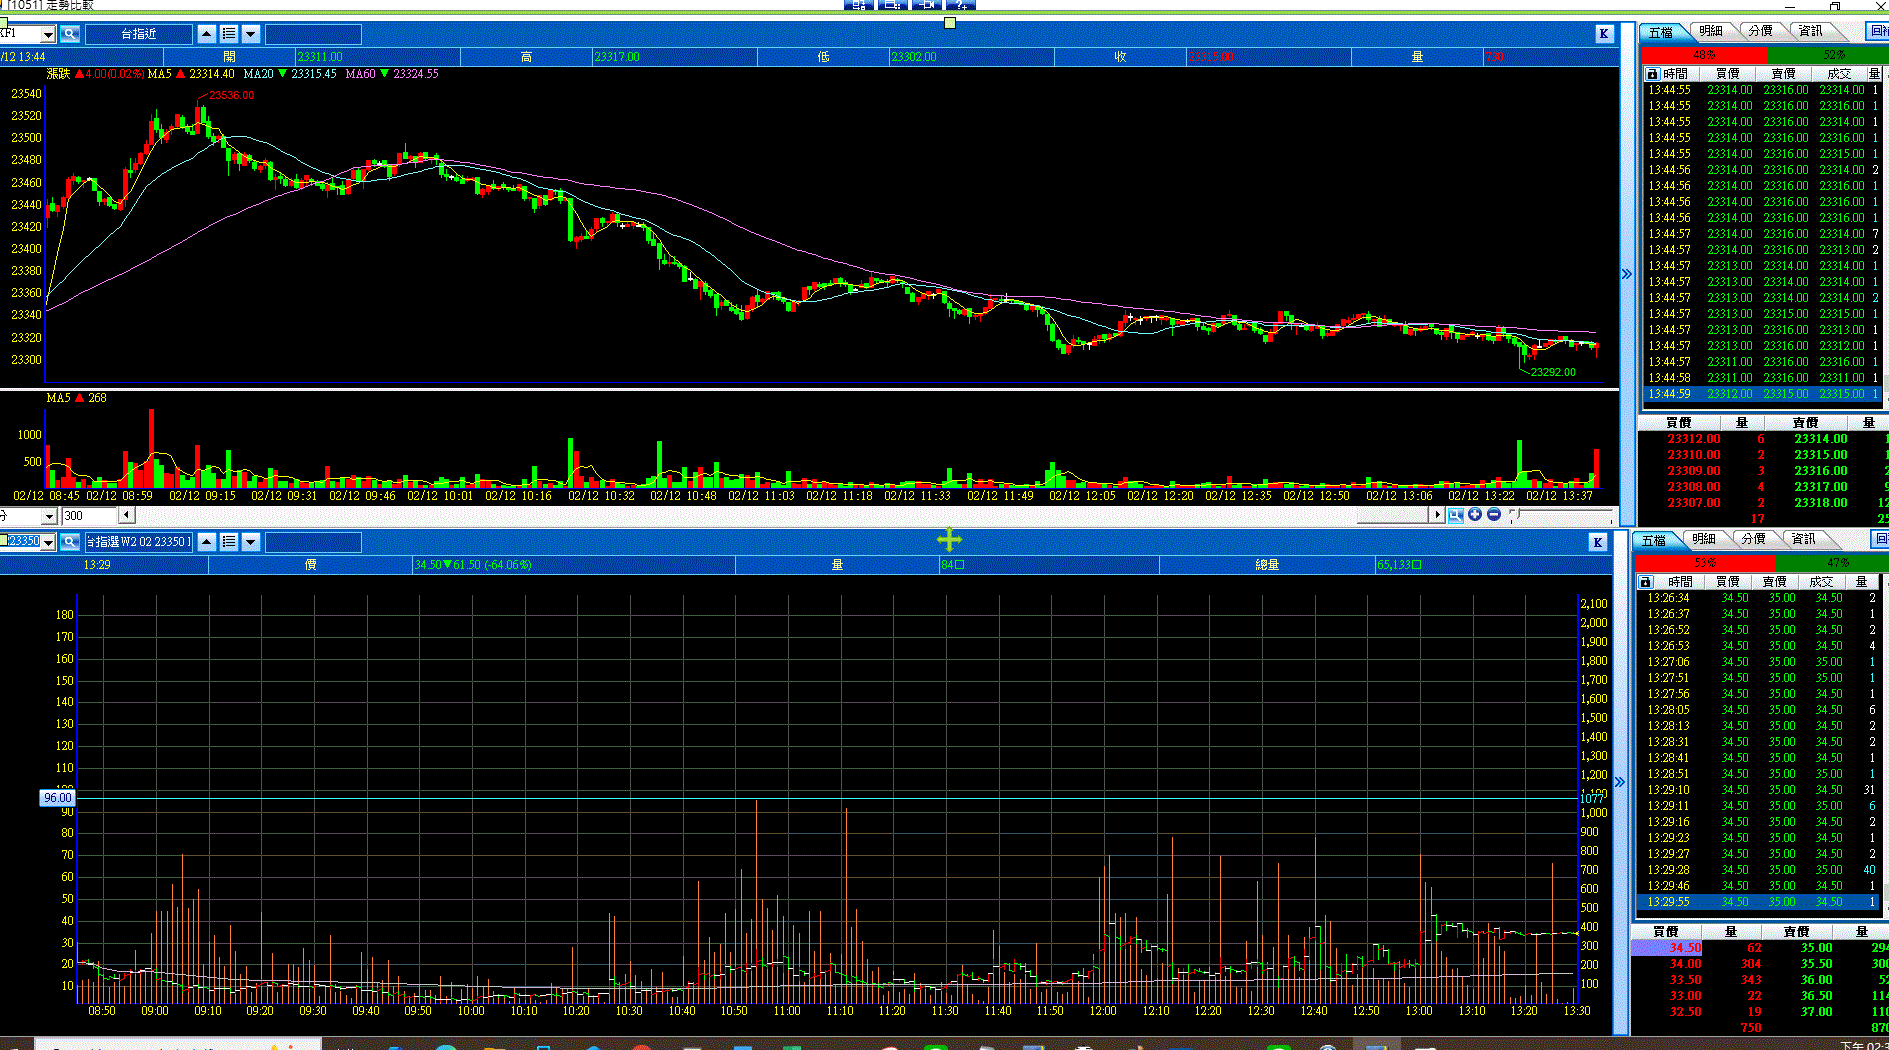Collapse upper side panel with double chevron
The height and width of the screenshot is (1050, 1889).
[x=1626, y=274]
